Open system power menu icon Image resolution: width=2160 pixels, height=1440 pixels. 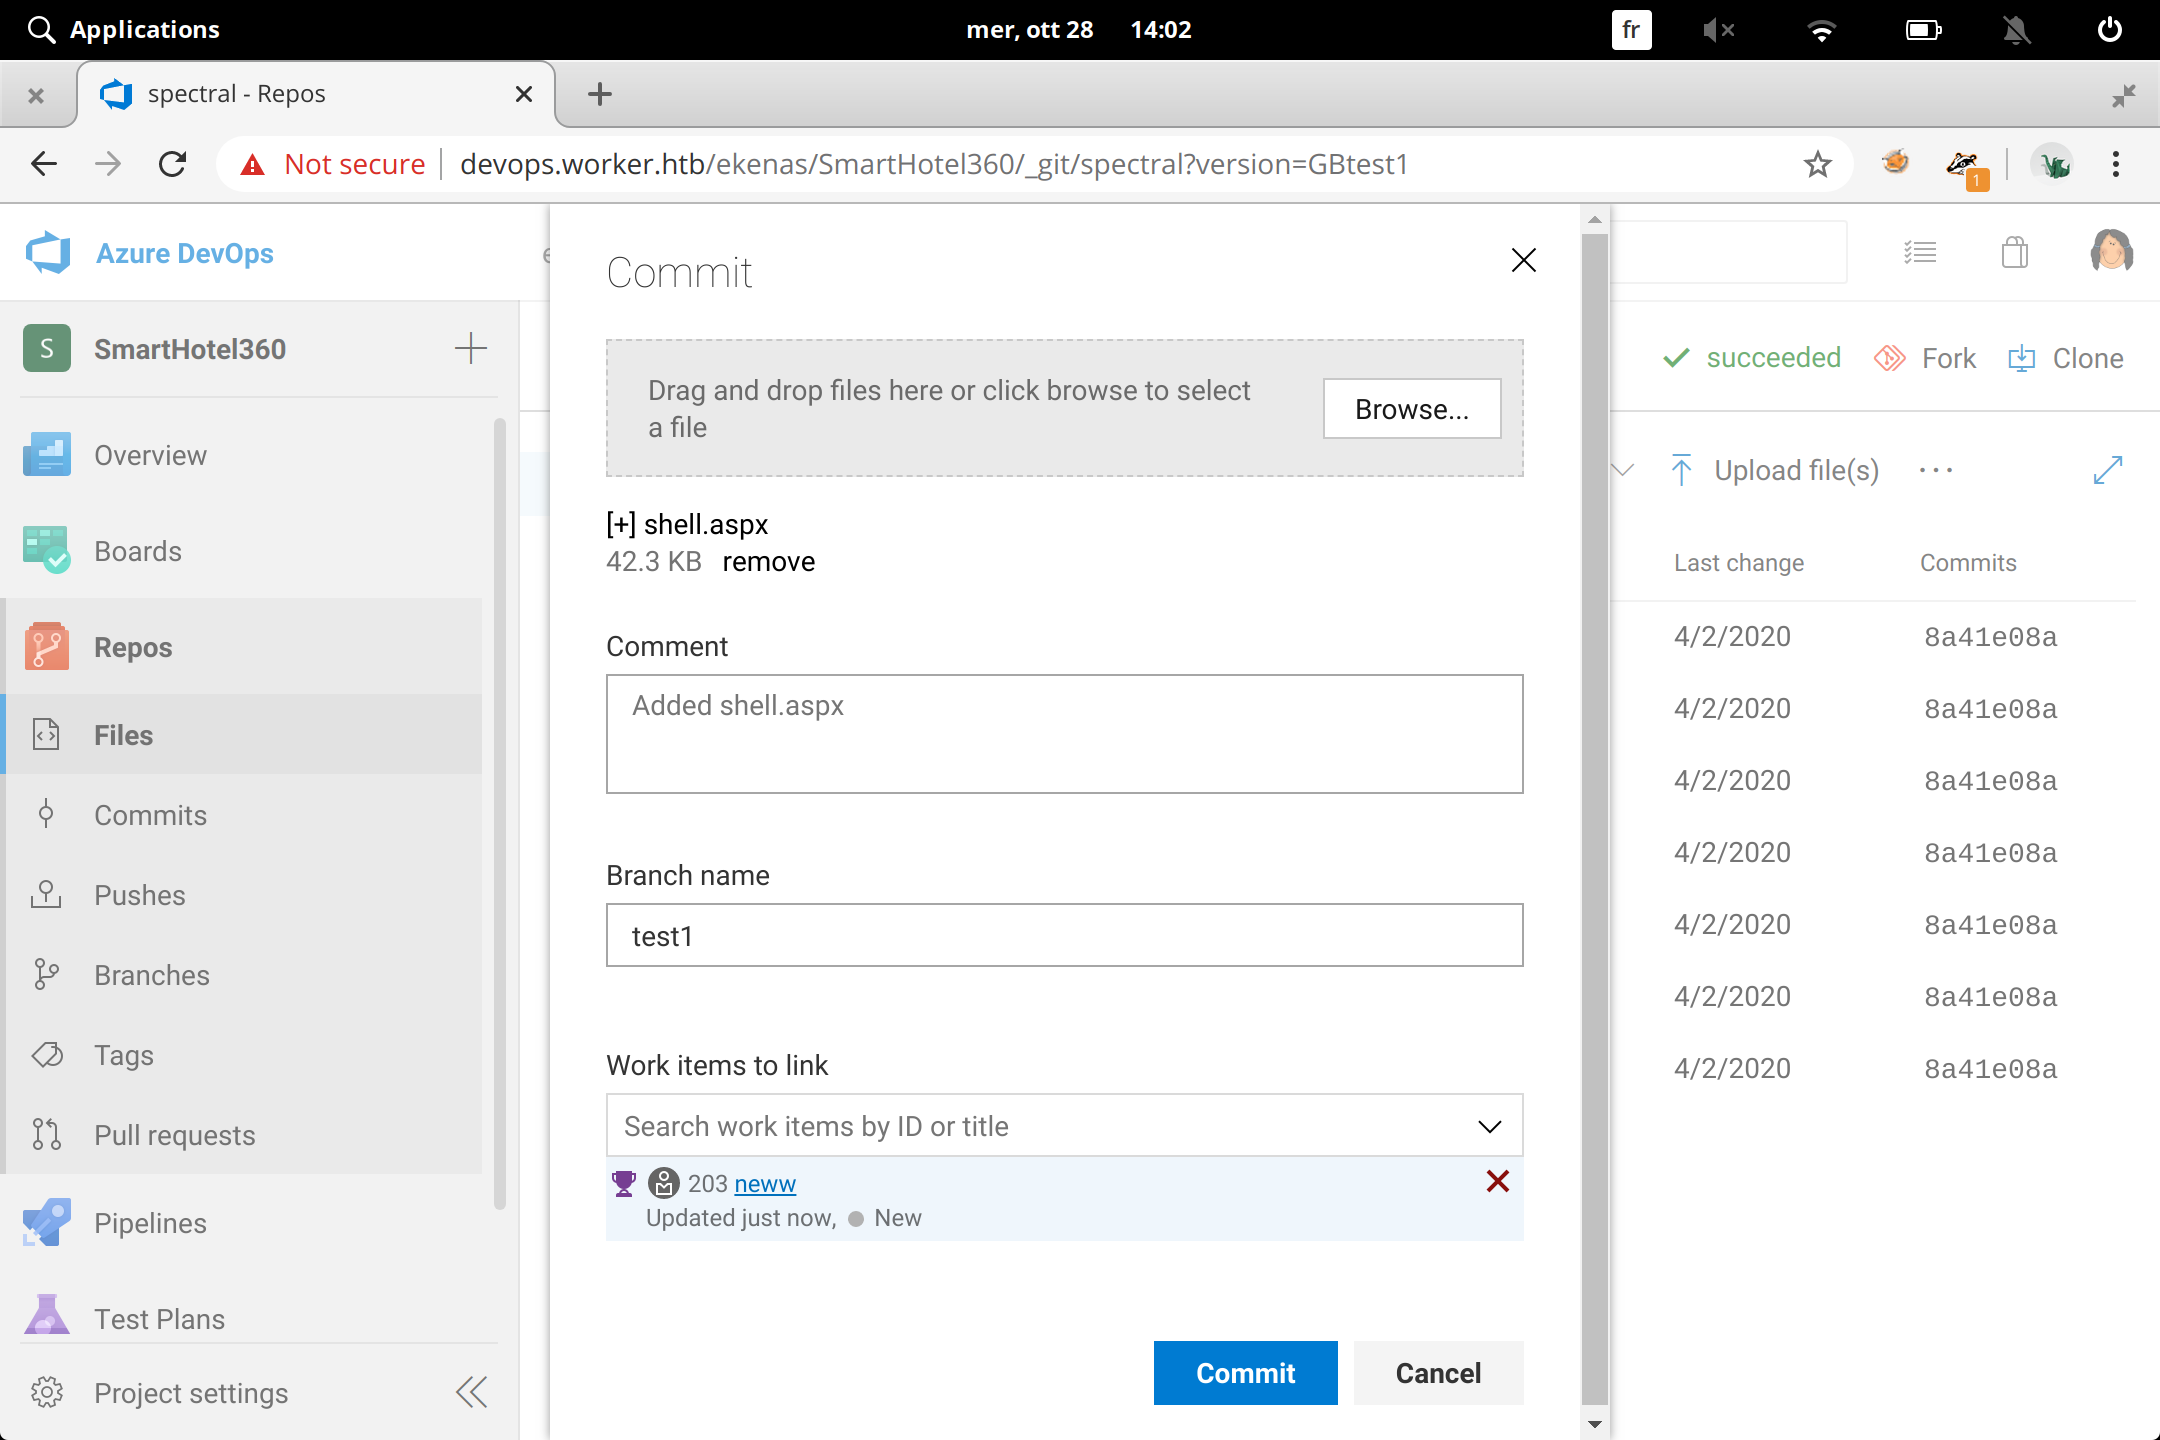(2109, 30)
